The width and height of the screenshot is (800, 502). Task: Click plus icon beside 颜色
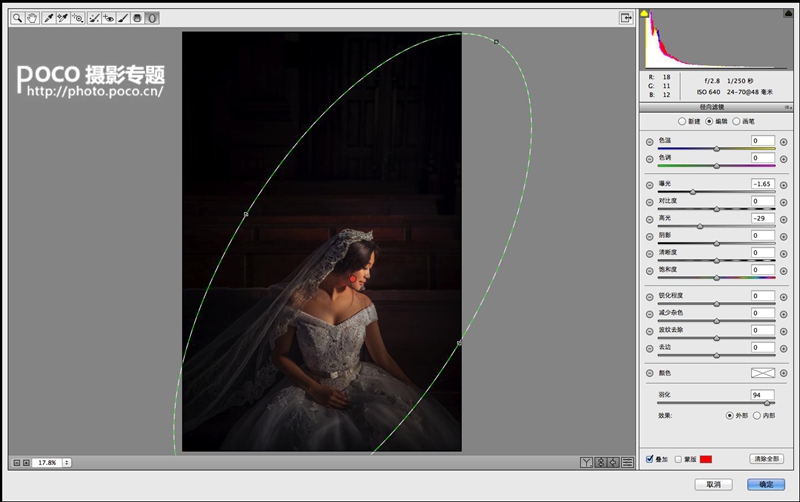coord(784,373)
